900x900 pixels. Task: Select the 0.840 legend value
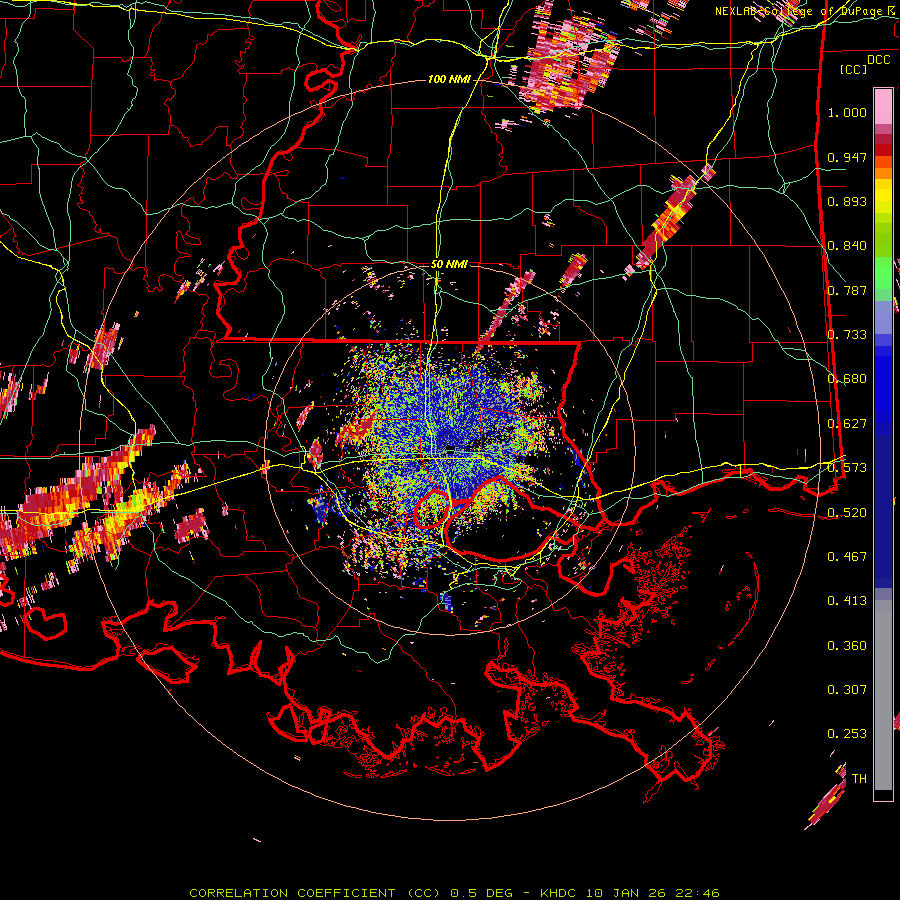tap(847, 246)
